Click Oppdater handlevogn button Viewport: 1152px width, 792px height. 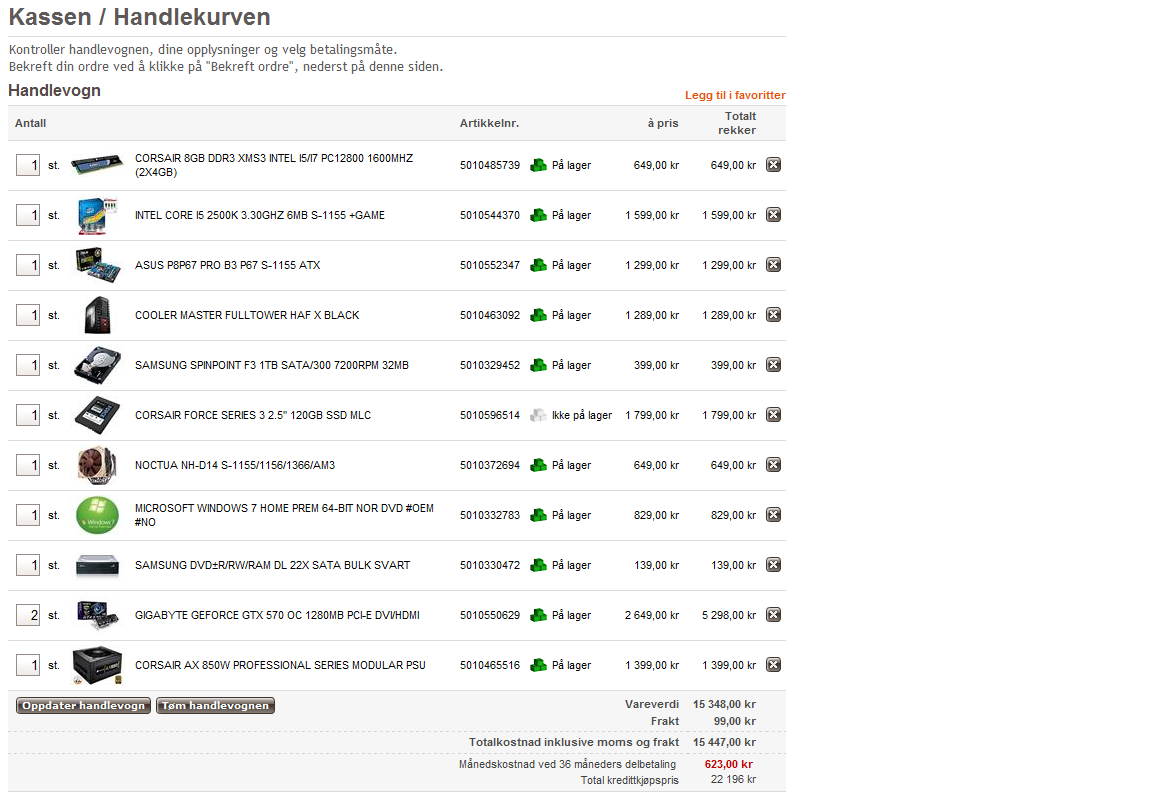(x=83, y=705)
